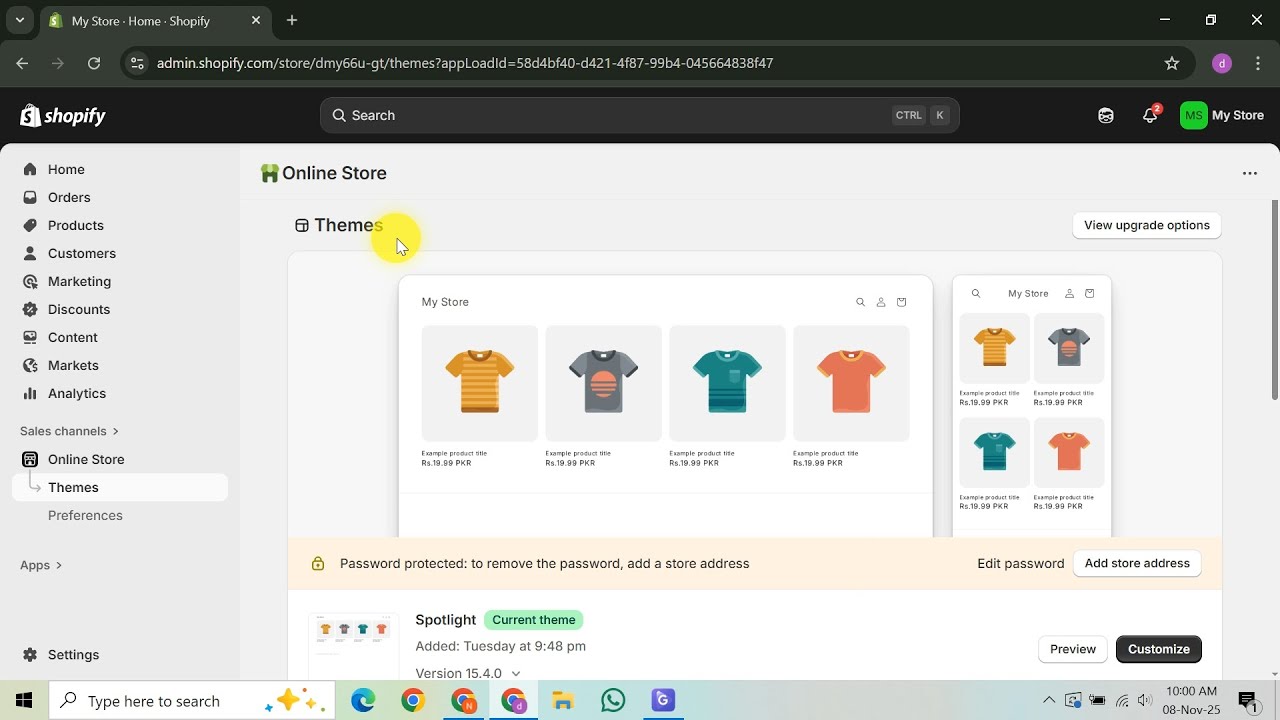Expand Sales channels section
This screenshot has height=720, width=1280.
click(x=69, y=431)
